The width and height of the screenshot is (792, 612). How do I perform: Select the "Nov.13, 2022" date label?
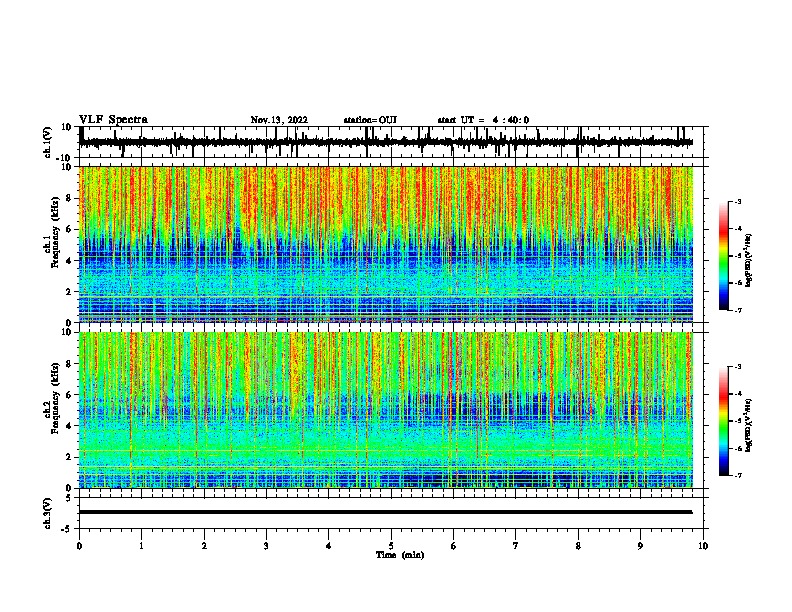coord(279,120)
